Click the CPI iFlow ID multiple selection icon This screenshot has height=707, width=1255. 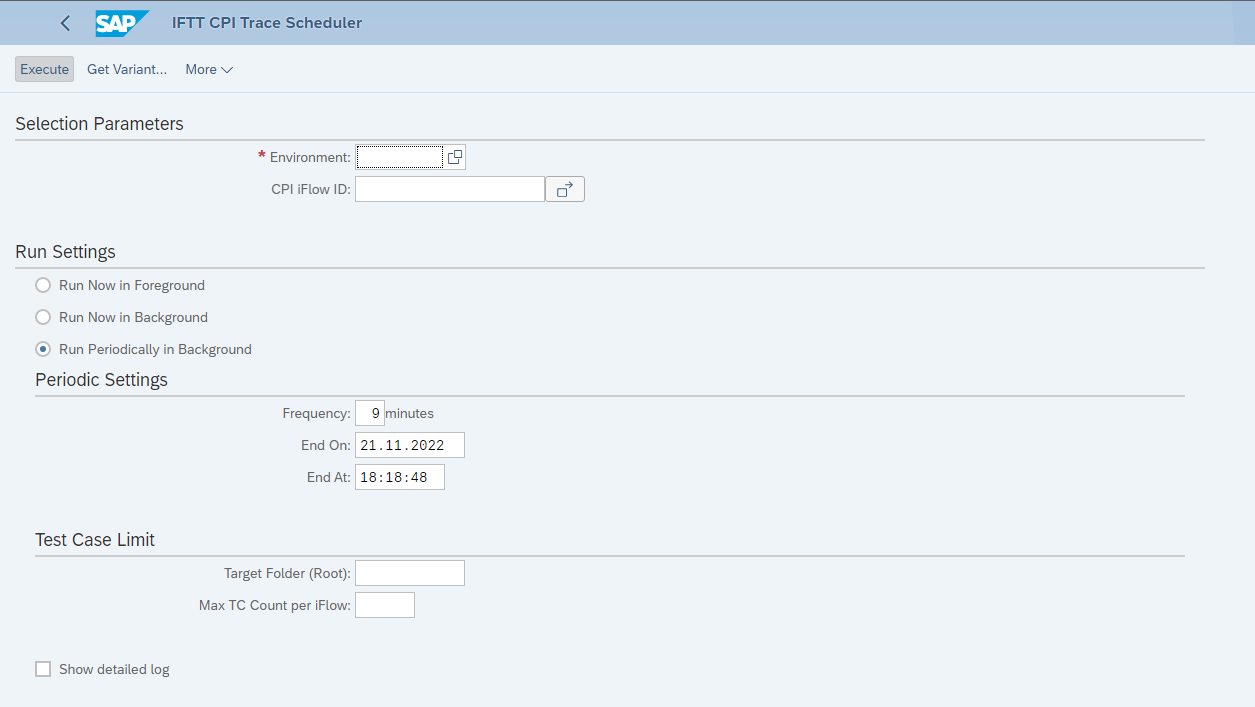coord(565,188)
